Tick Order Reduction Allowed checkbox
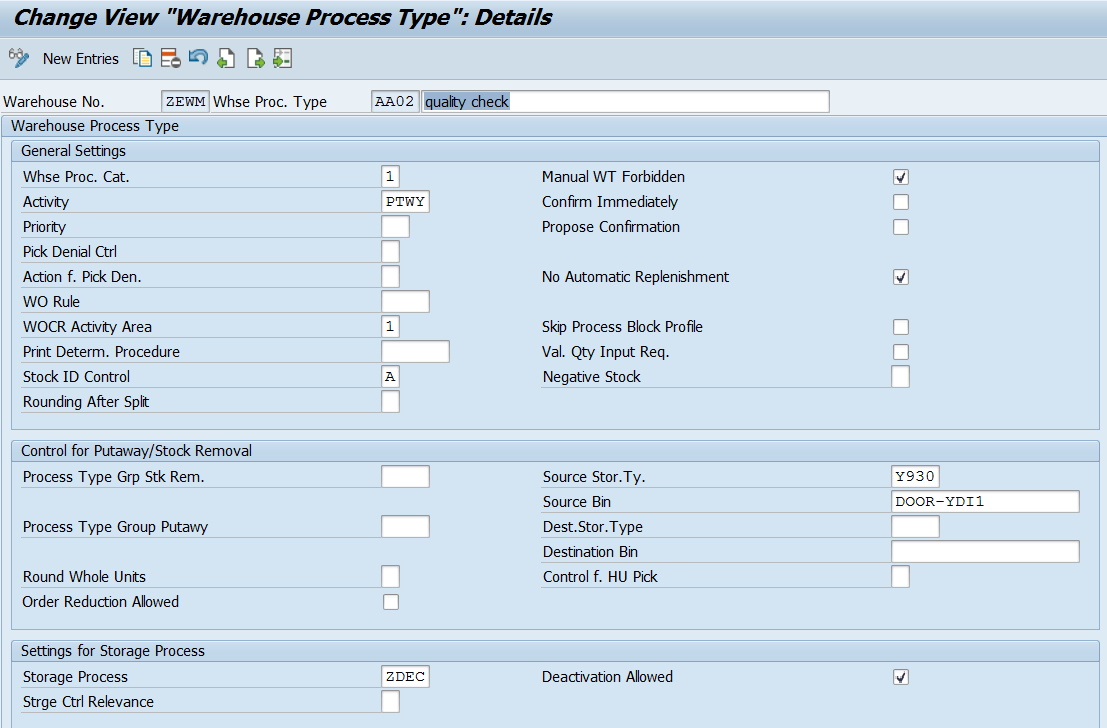The height and width of the screenshot is (728, 1107). (x=391, y=602)
